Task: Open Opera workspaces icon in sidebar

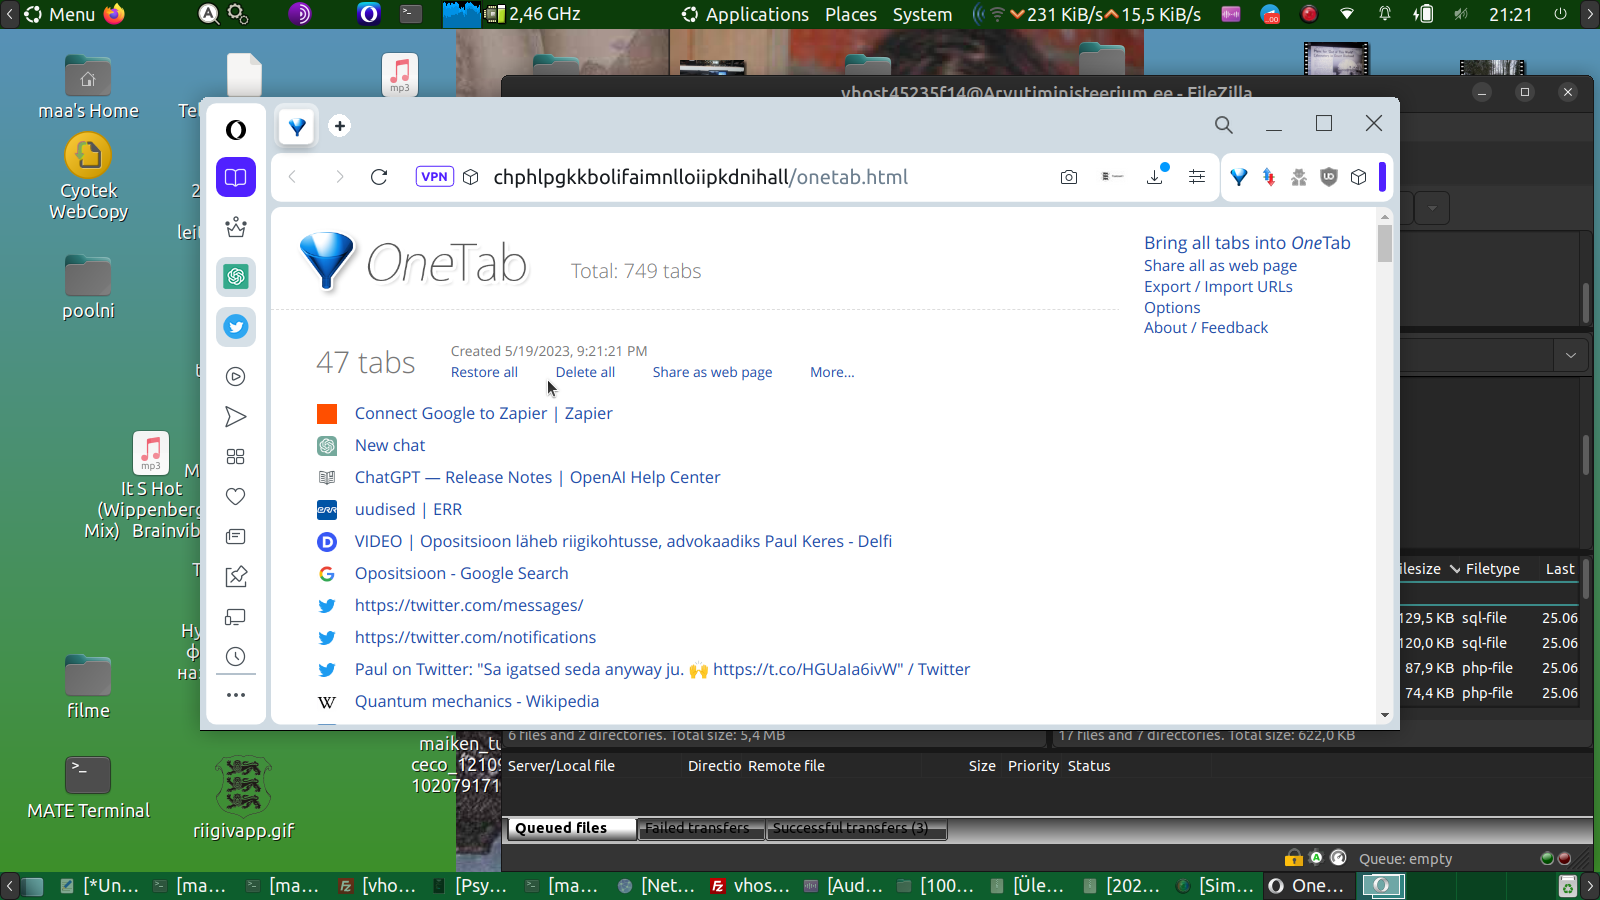Action: click(236, 177)
